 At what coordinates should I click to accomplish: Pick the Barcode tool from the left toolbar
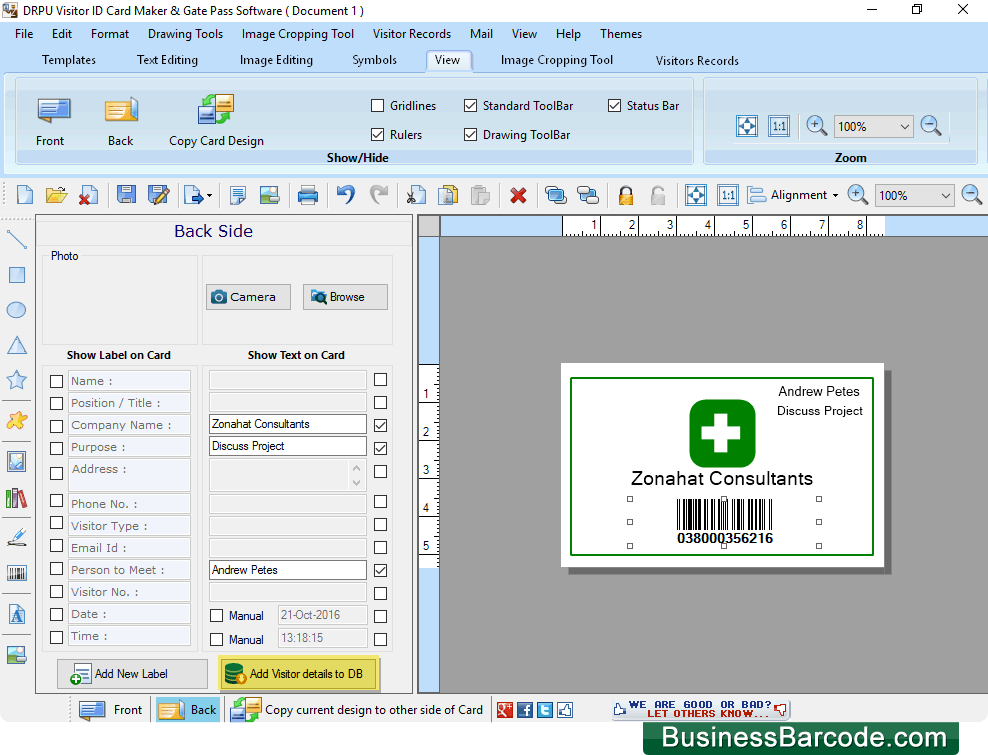16,573
